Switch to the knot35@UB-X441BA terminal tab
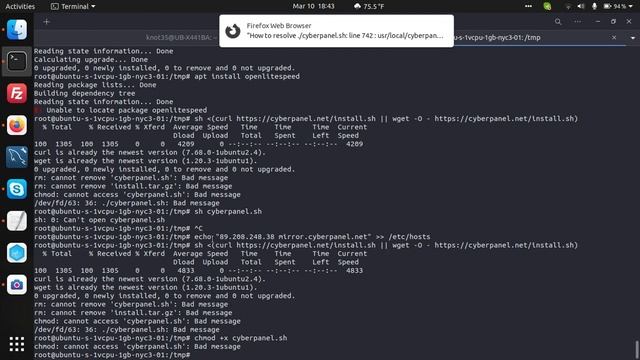The width and height of the screenshot is (640, 360). [182, 38]
